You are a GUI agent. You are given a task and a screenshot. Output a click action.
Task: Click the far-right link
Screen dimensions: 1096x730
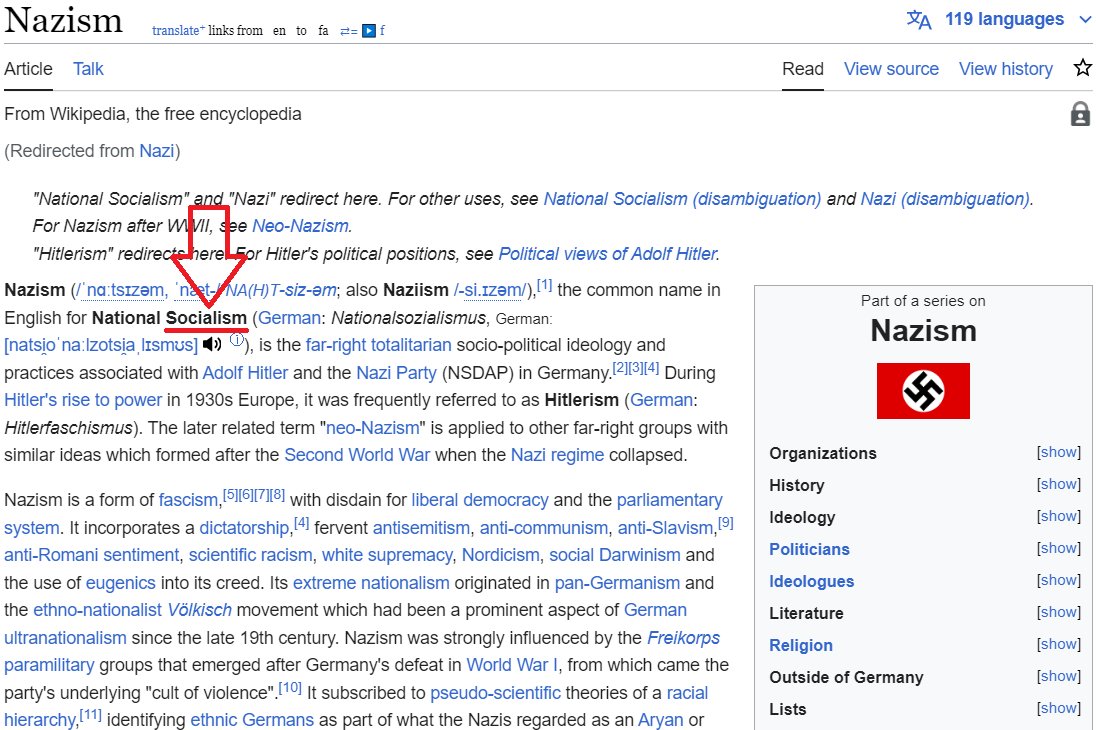coord(336,345)
